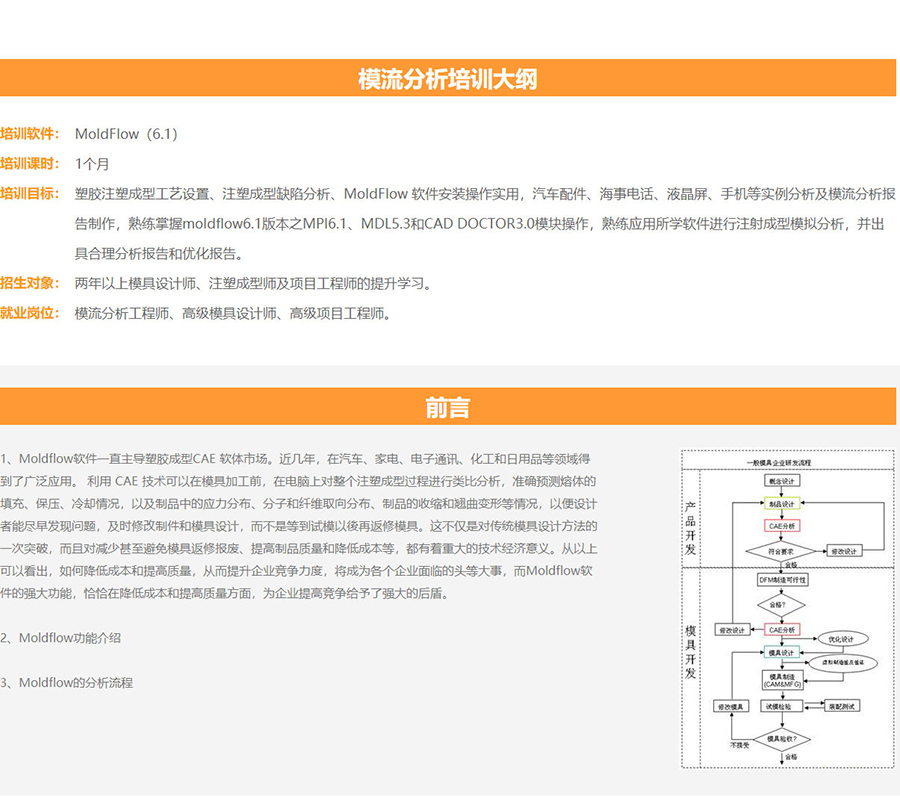Open the development process flowchart image
Image resolution: width=900 pixels, height=796 pixels.
point(788,608)
